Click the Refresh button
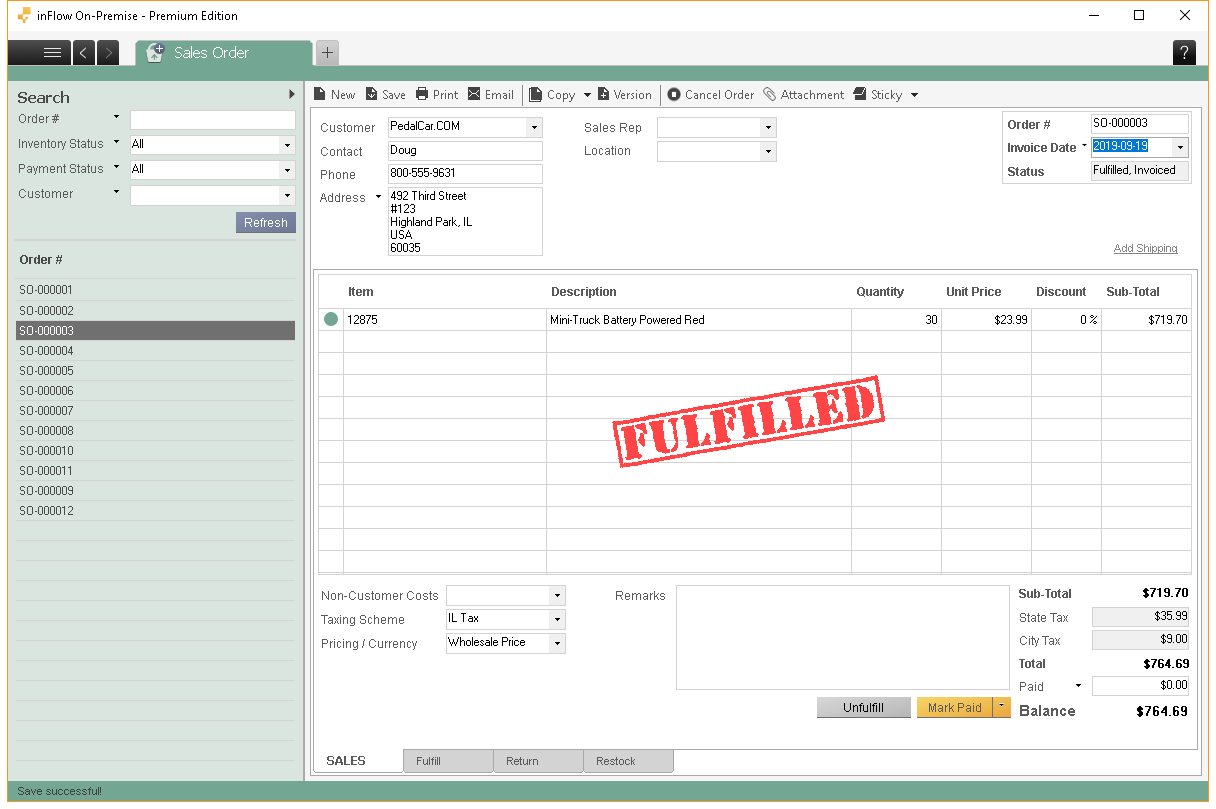 click(x=266, y=222)
